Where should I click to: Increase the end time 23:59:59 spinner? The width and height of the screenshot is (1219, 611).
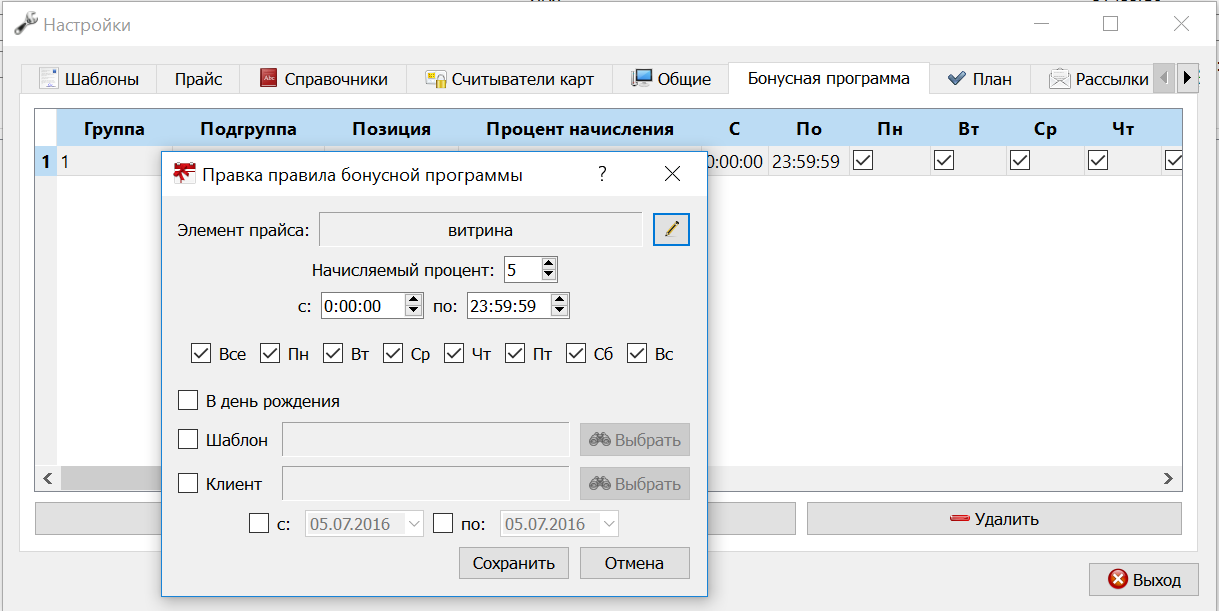point(560,300)
